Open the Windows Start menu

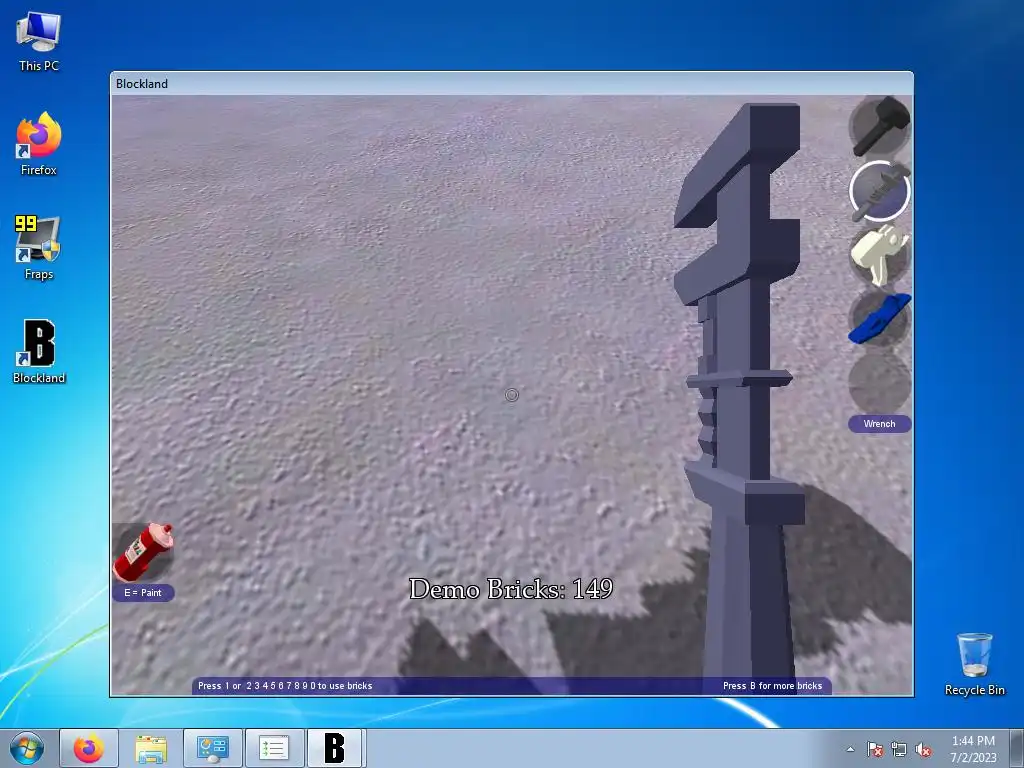[27, 748]
